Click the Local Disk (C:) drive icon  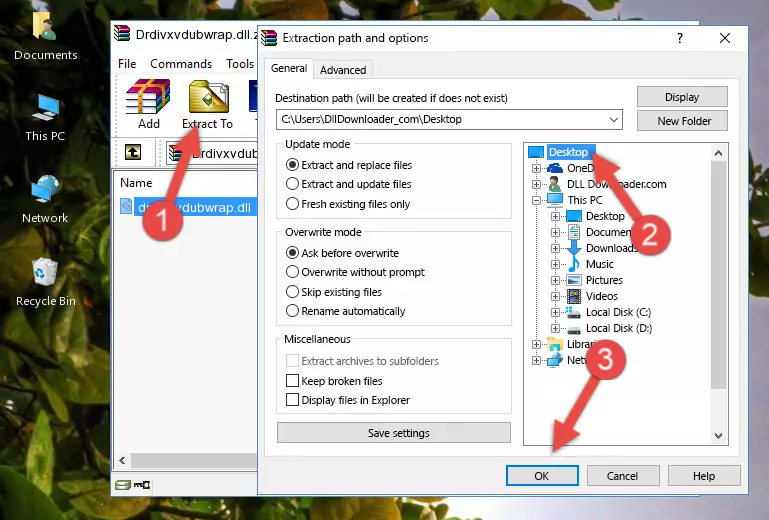pyautogui.click(x=574, y=312)
